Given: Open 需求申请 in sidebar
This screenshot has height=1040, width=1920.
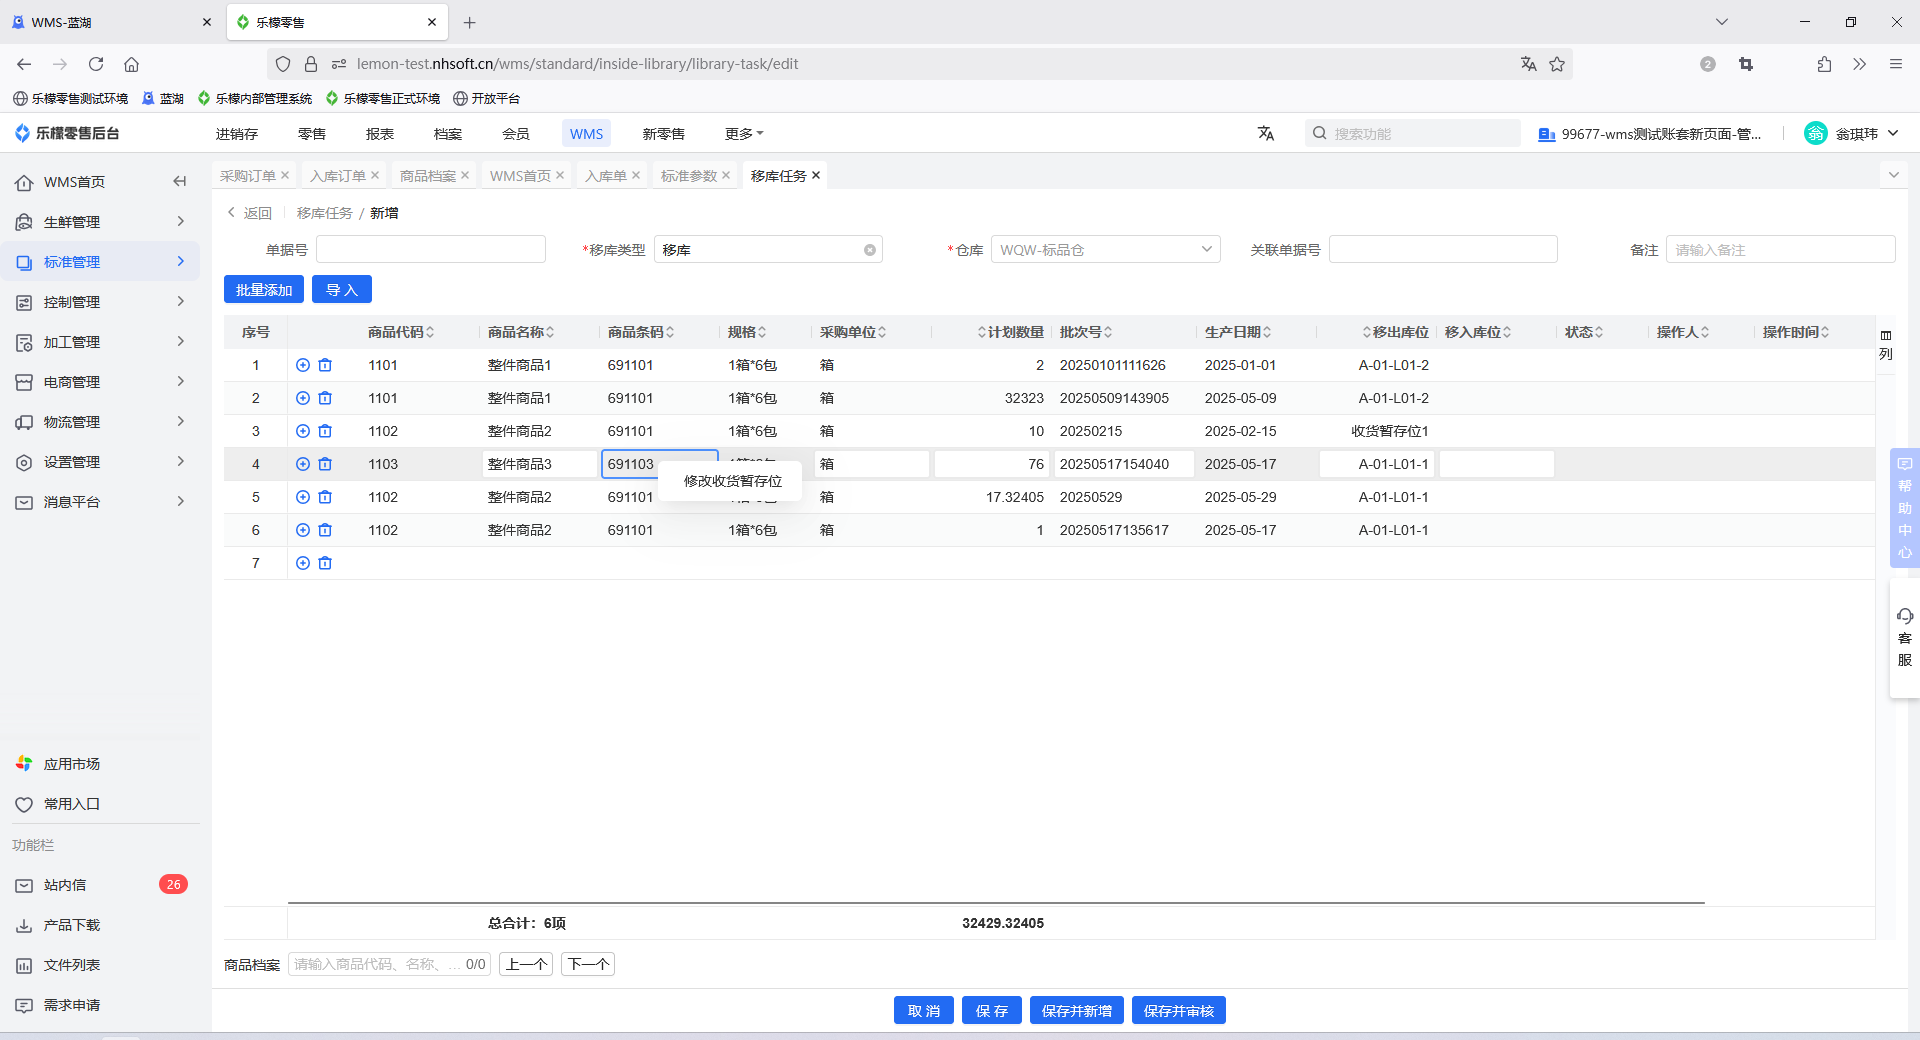Looking at the screenshot, I should pyautogui.click(x=100, y=1005).
